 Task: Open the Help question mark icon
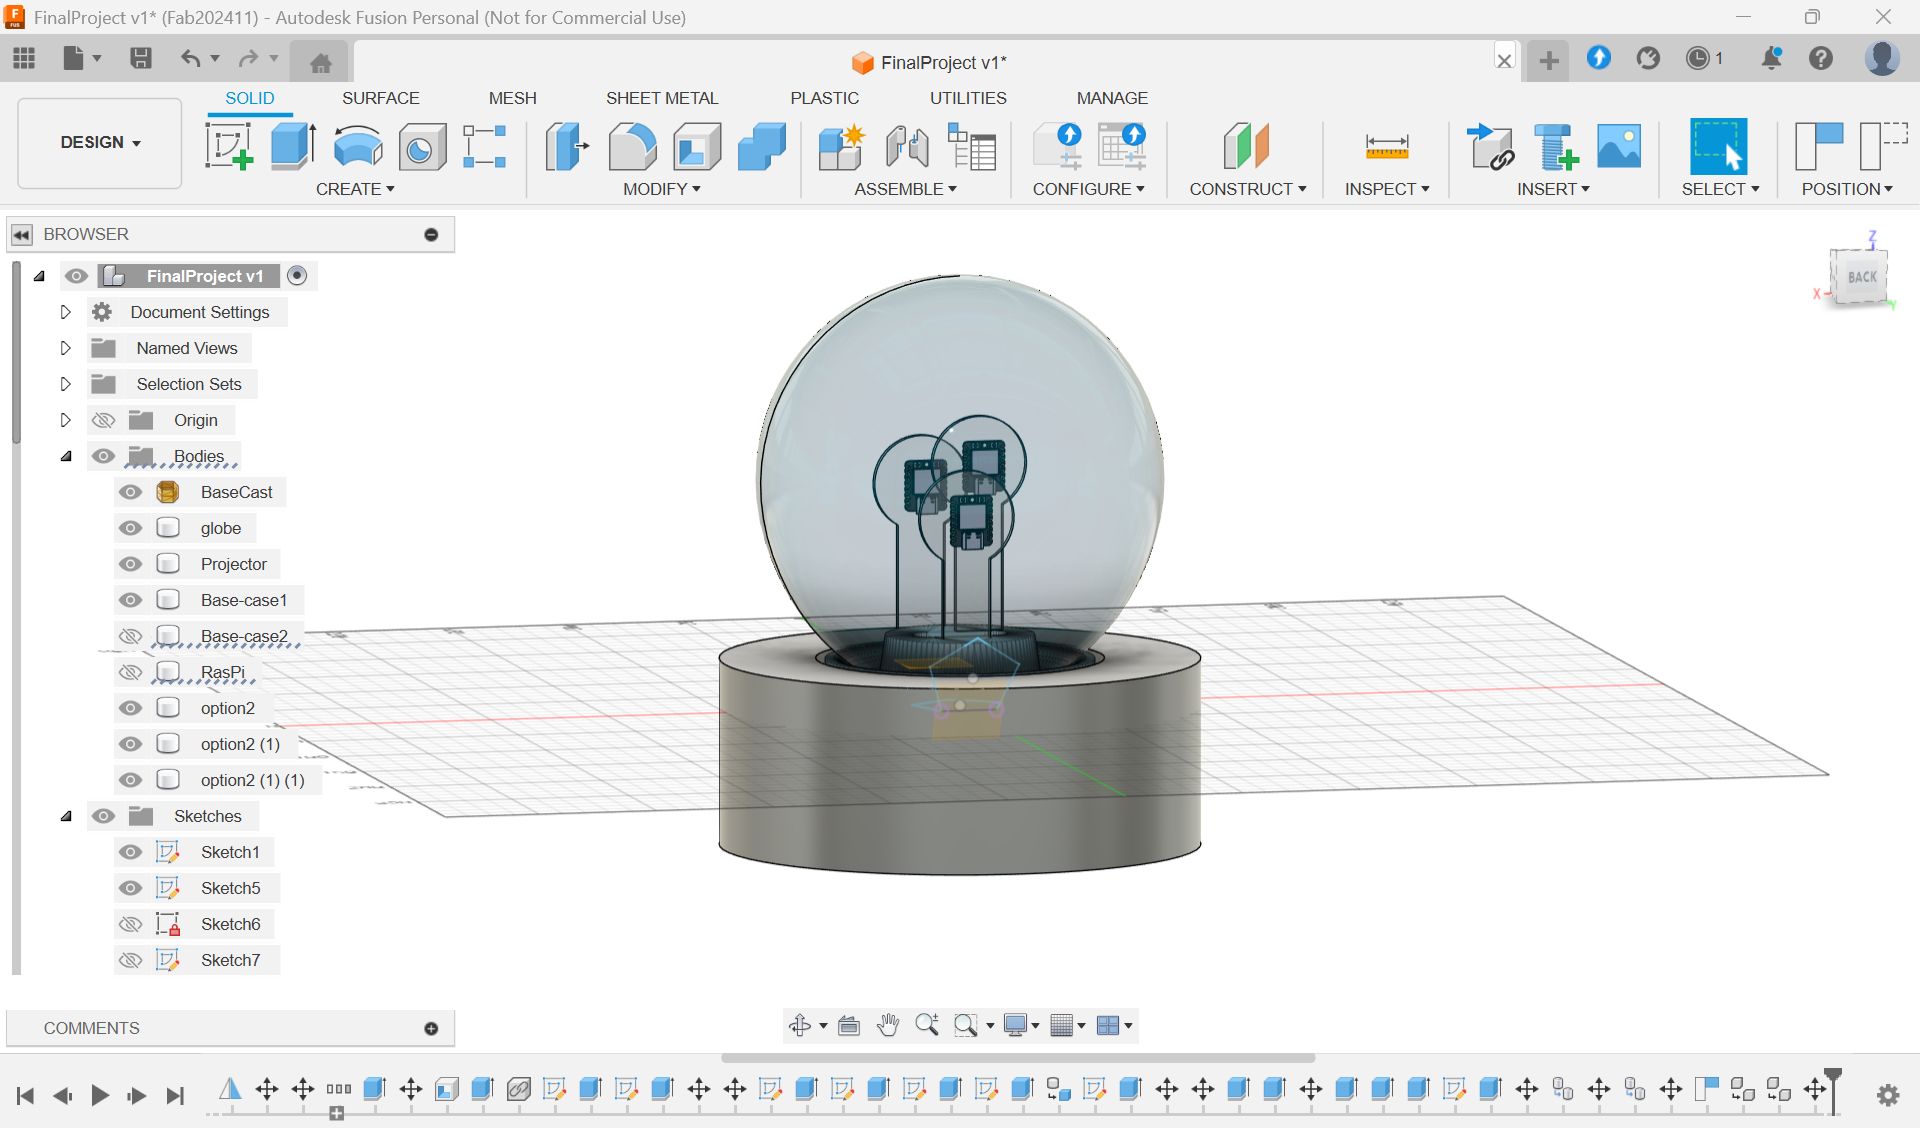tap(1821, 58)
